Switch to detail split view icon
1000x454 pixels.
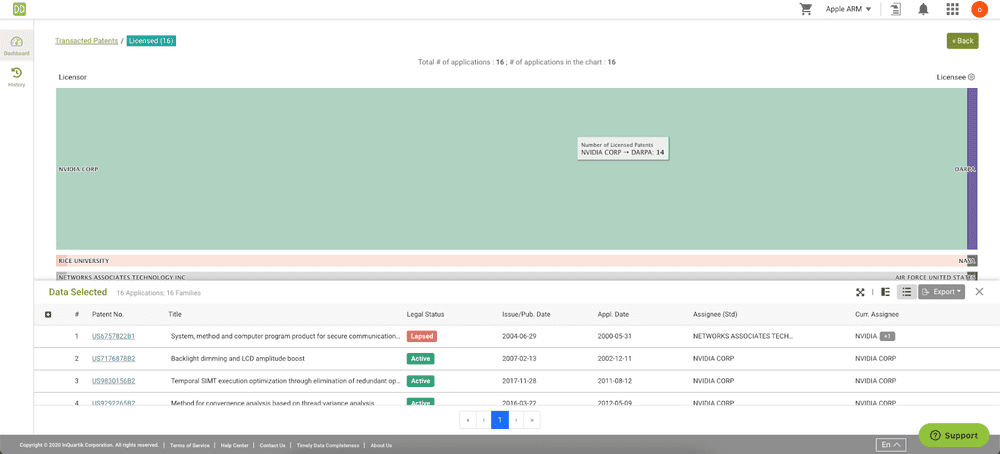click(x=885, y=292)
